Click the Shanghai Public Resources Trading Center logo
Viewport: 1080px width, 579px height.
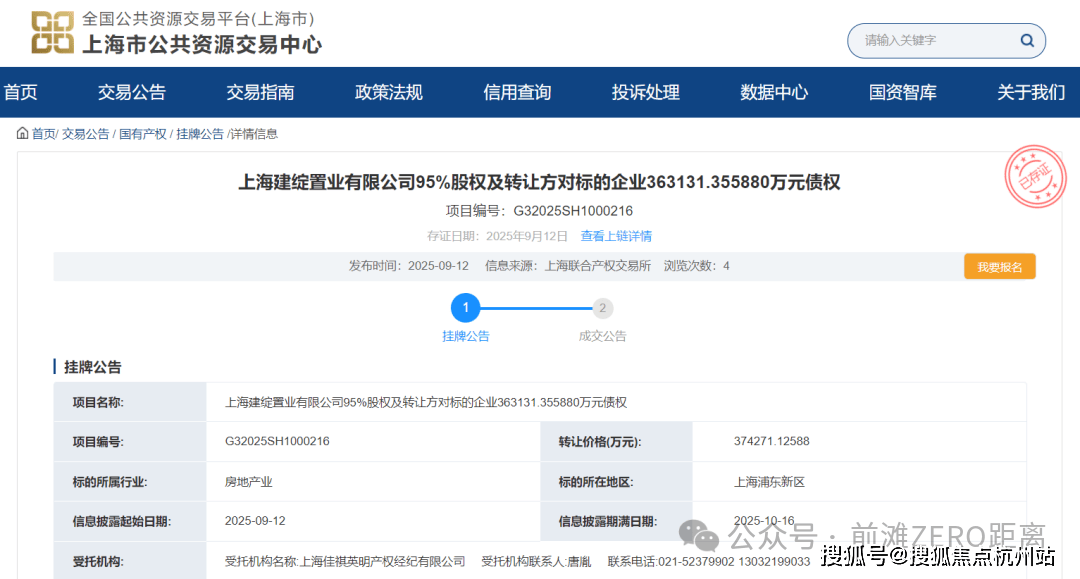(53, 33)
